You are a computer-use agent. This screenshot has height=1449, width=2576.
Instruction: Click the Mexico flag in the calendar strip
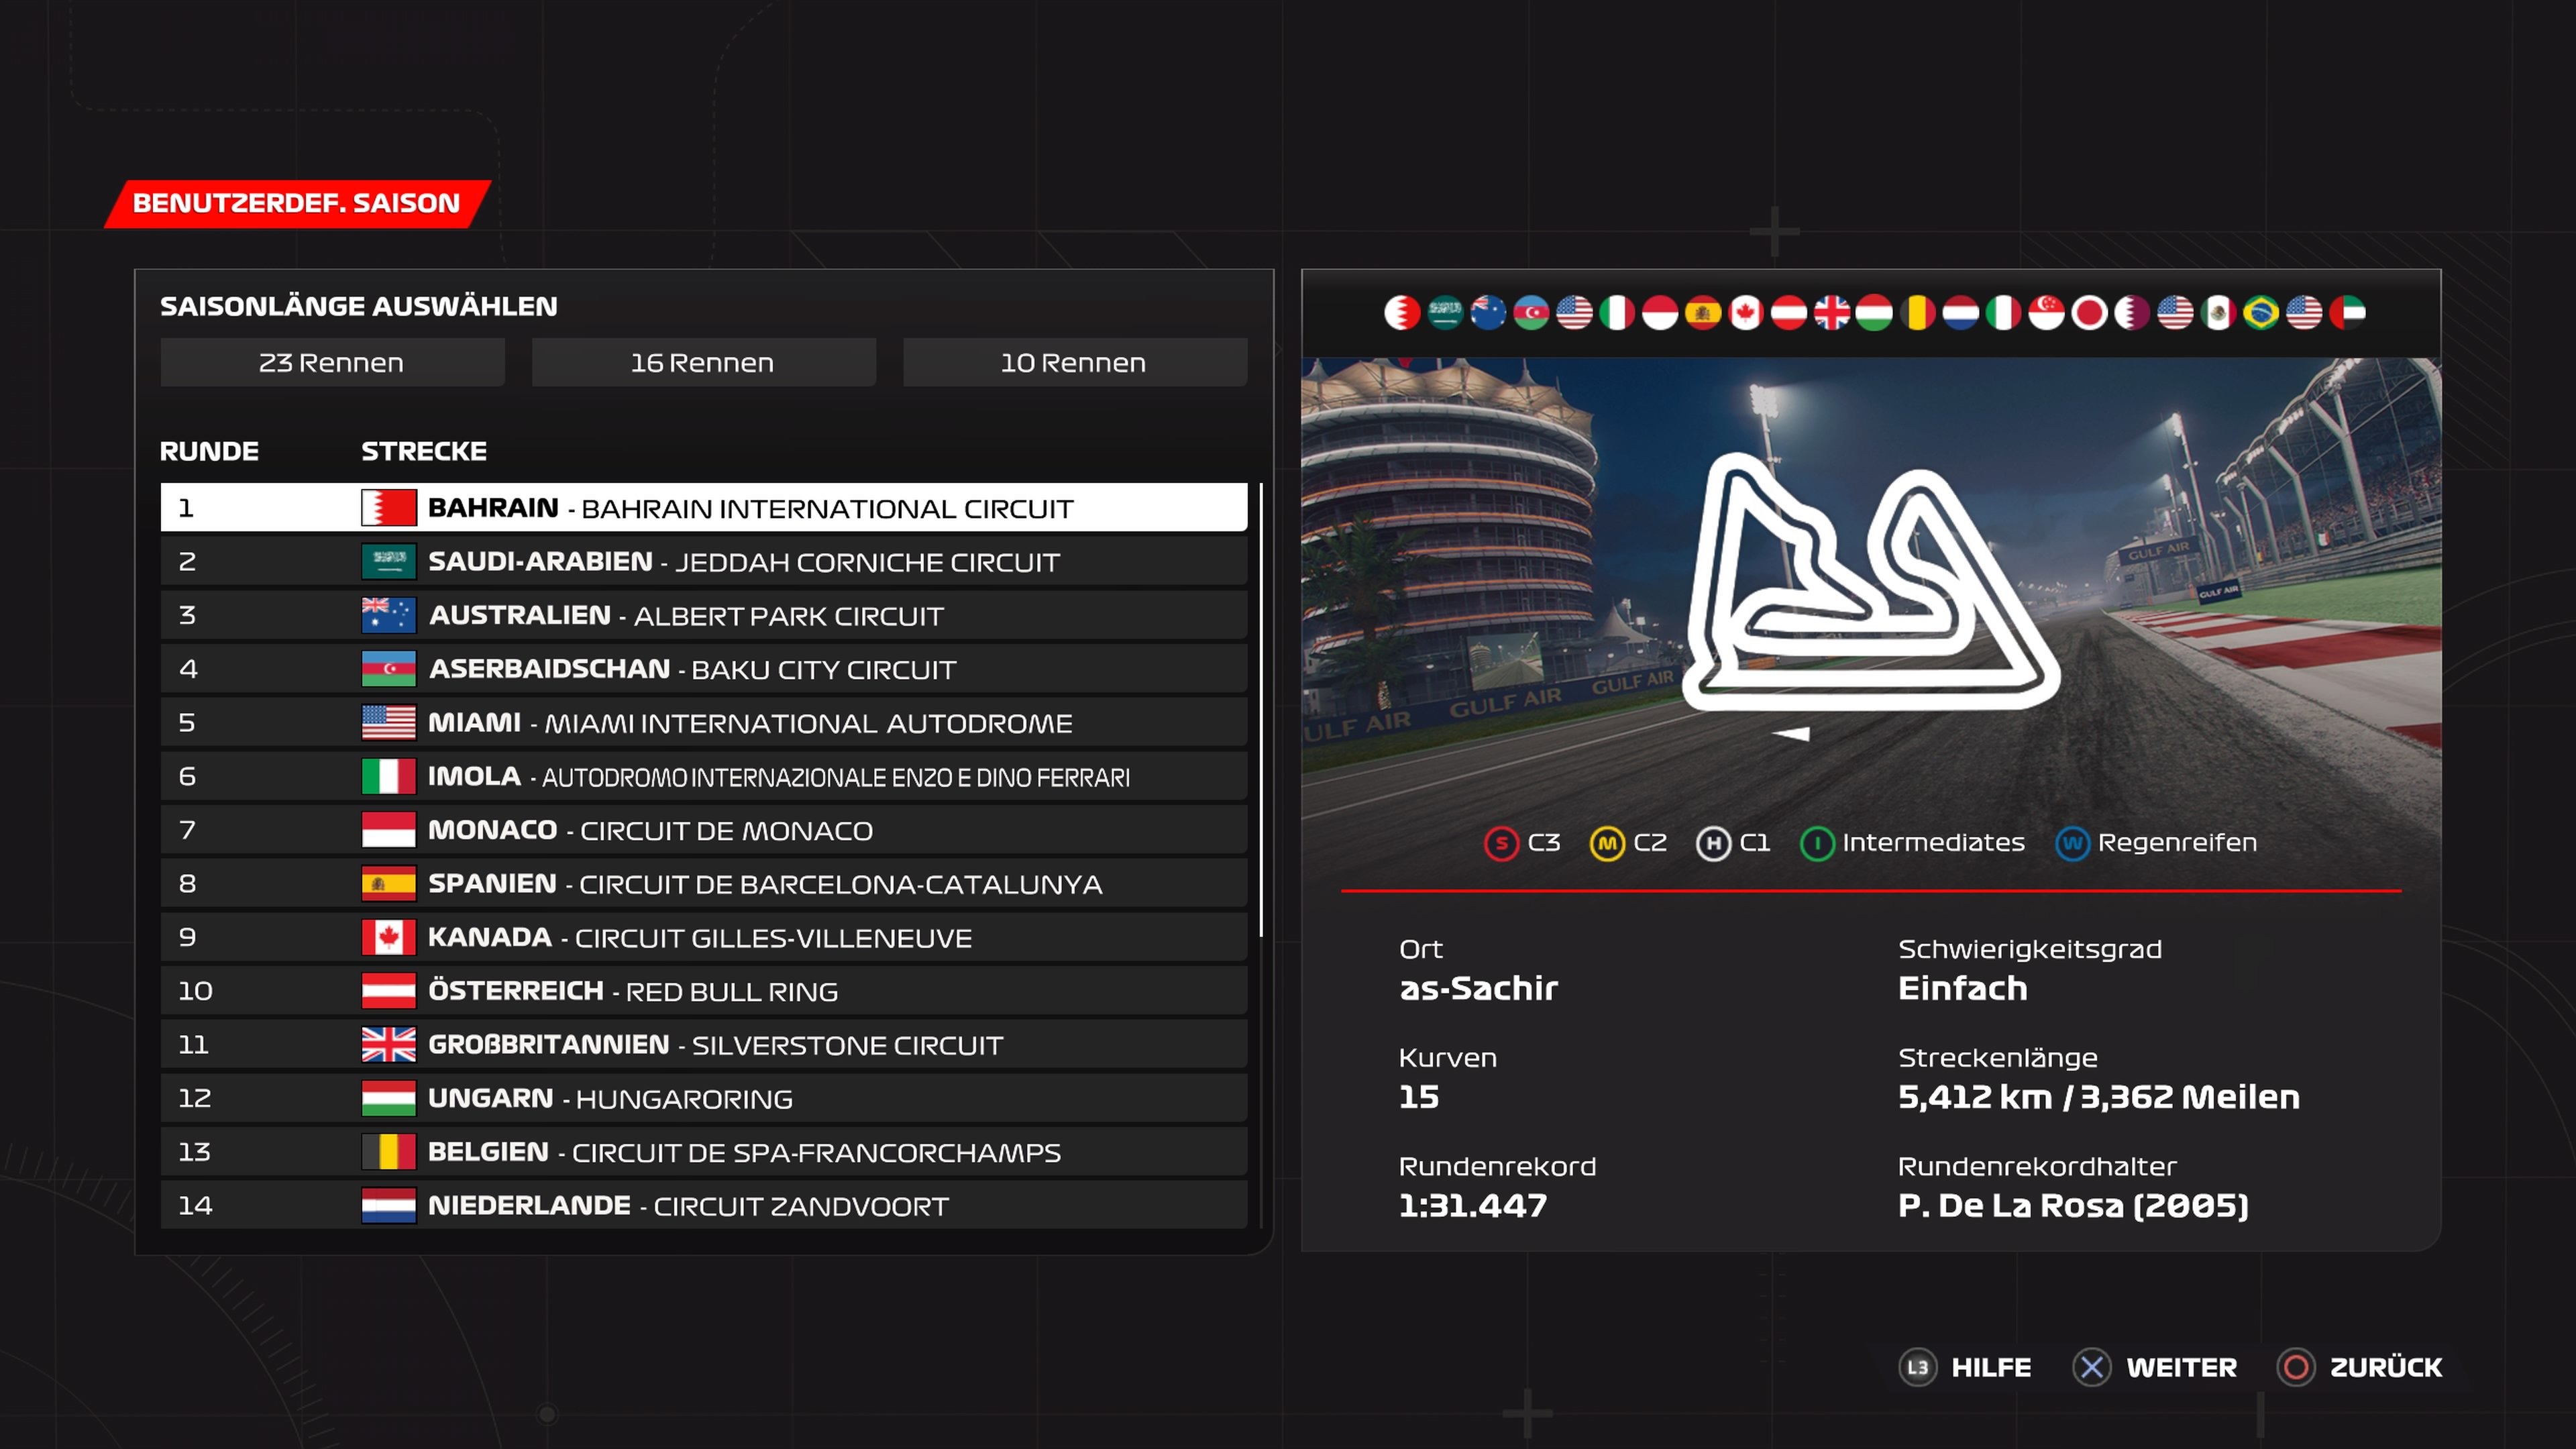click(x=2218, y=313)
